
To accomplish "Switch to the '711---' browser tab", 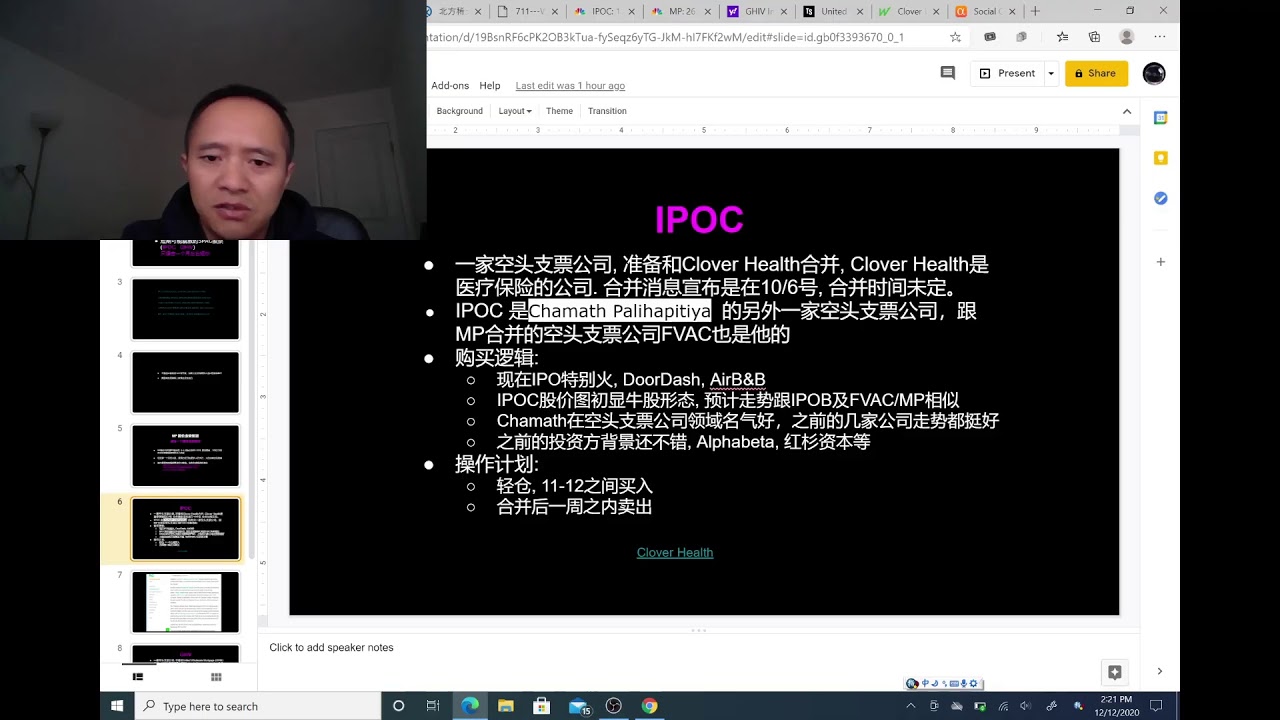I will click(530, 12).
